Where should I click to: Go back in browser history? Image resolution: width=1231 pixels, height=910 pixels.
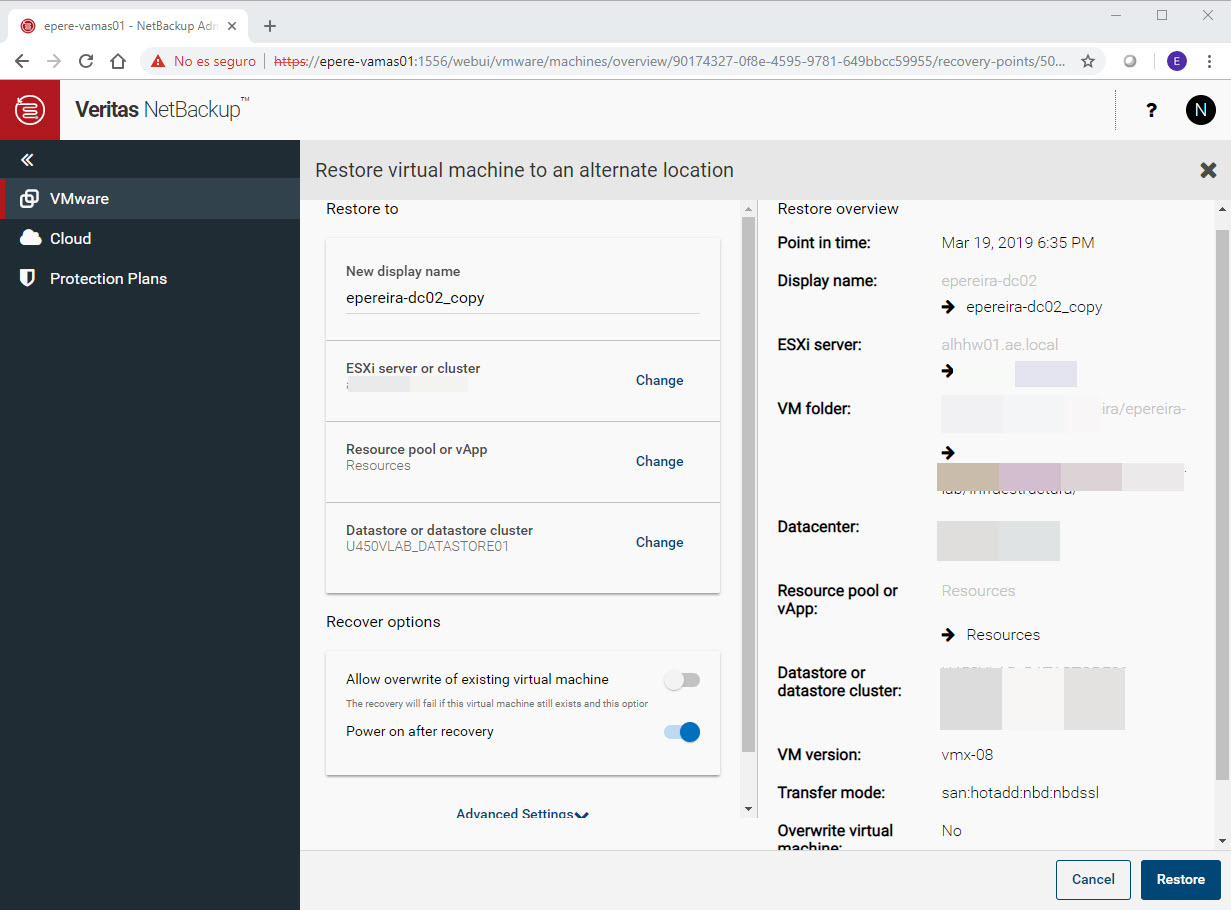[x=22, y=61]
